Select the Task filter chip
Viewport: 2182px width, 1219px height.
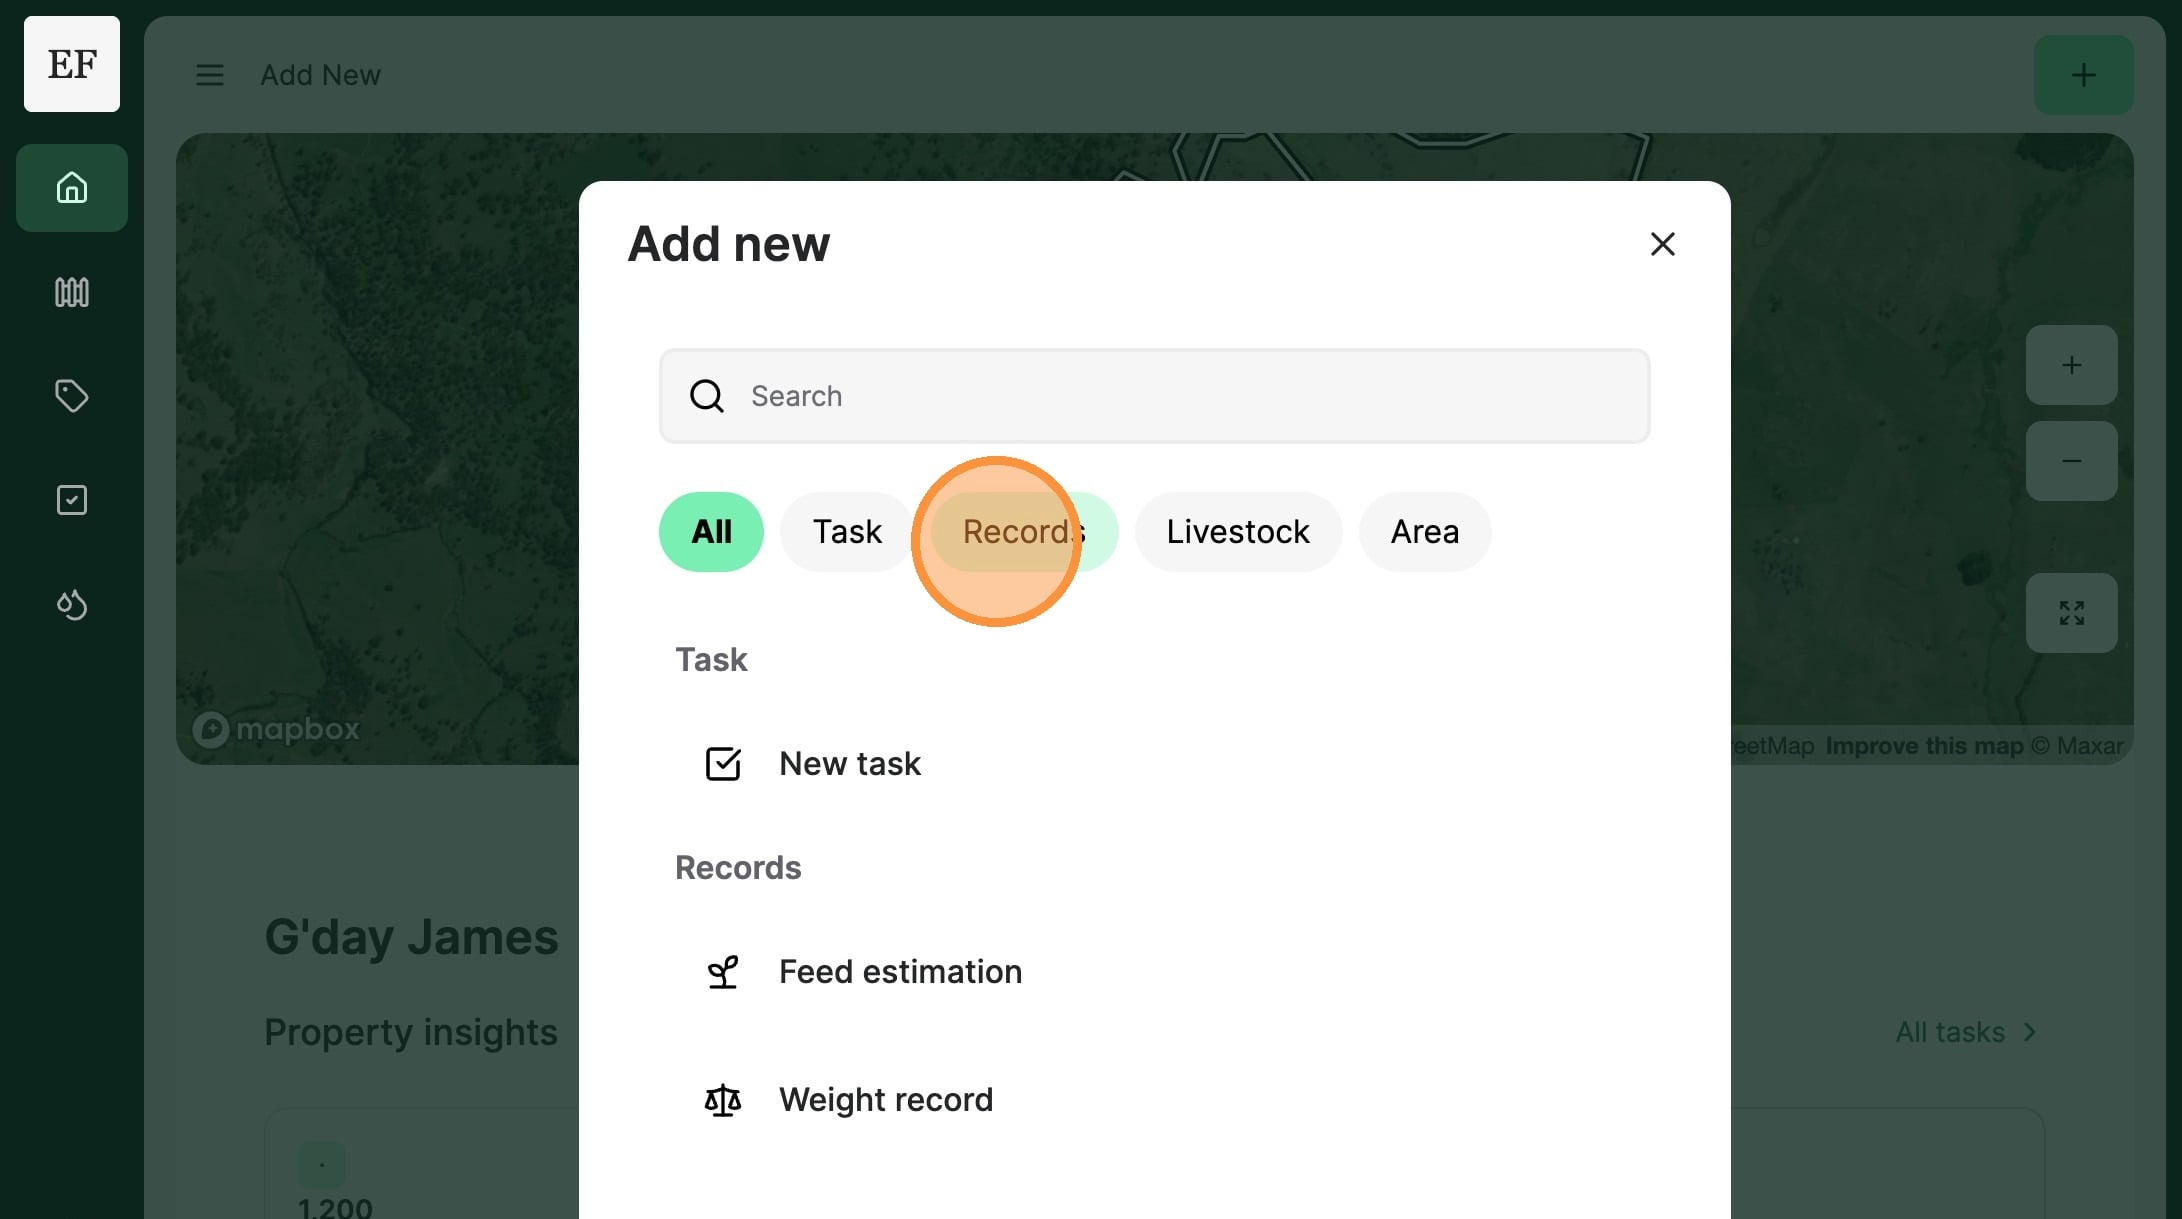pos(846,532)
